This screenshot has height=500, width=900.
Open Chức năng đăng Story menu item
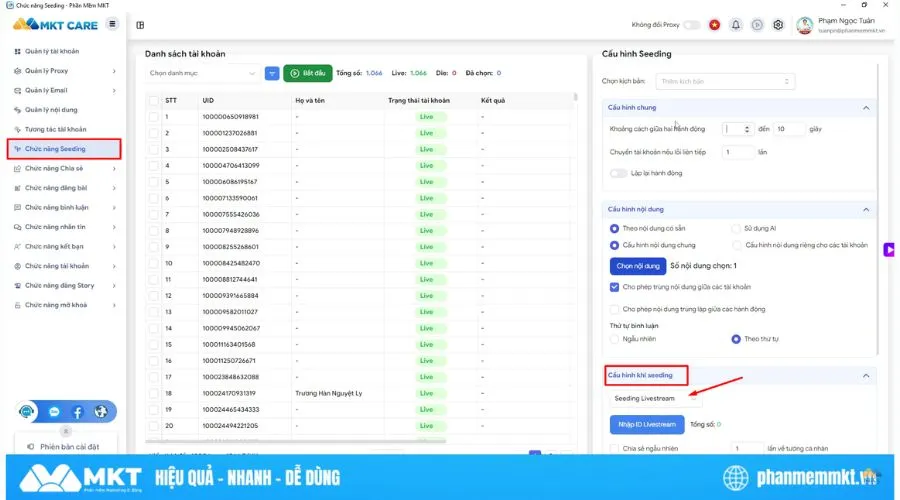coord(64,286)
